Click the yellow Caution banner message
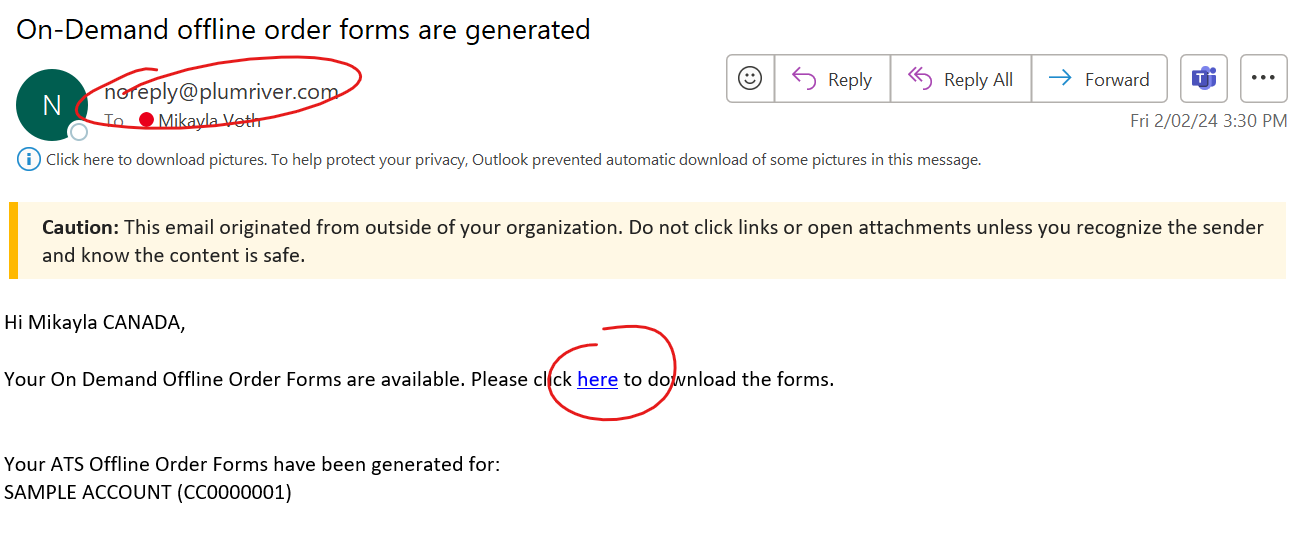Viewport: 1306px width, 544px height. click(x=652, y=241)
